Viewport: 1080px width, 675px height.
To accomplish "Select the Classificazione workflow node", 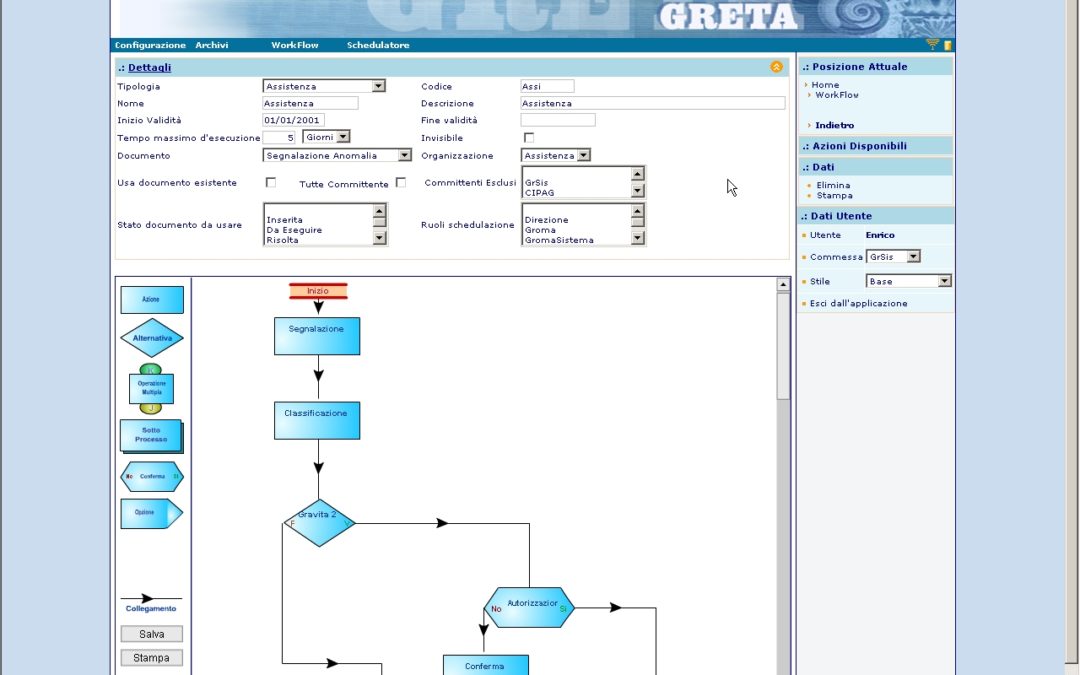I will (317, 421).
